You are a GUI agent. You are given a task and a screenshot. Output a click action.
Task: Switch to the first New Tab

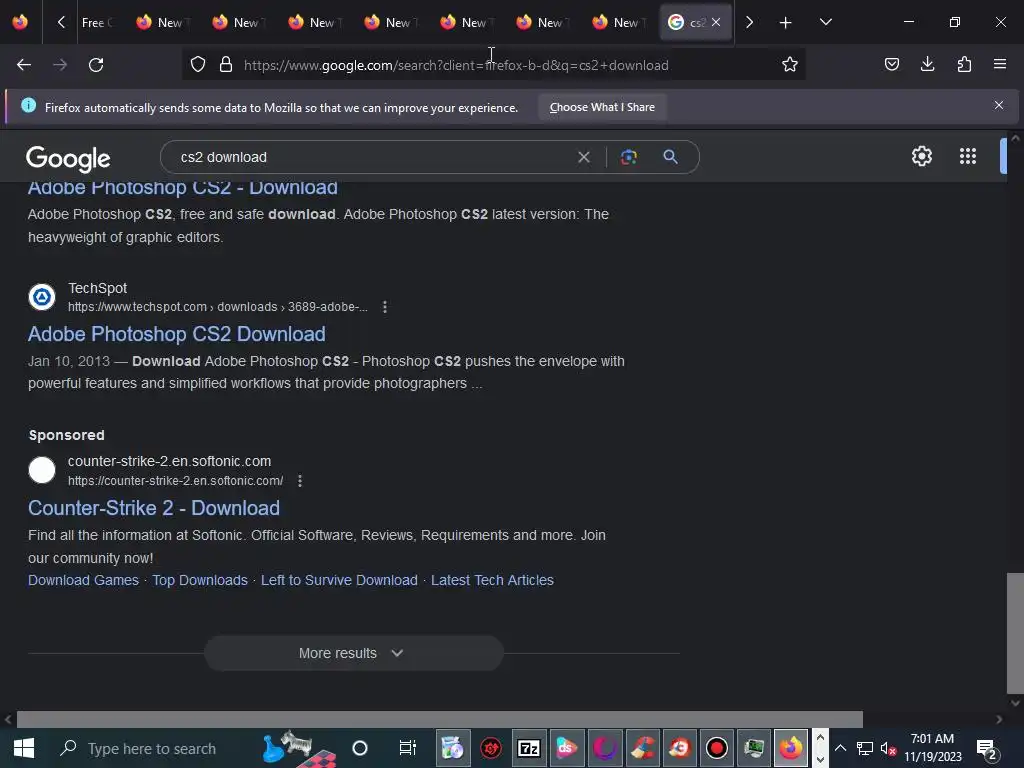pos(161,23)
